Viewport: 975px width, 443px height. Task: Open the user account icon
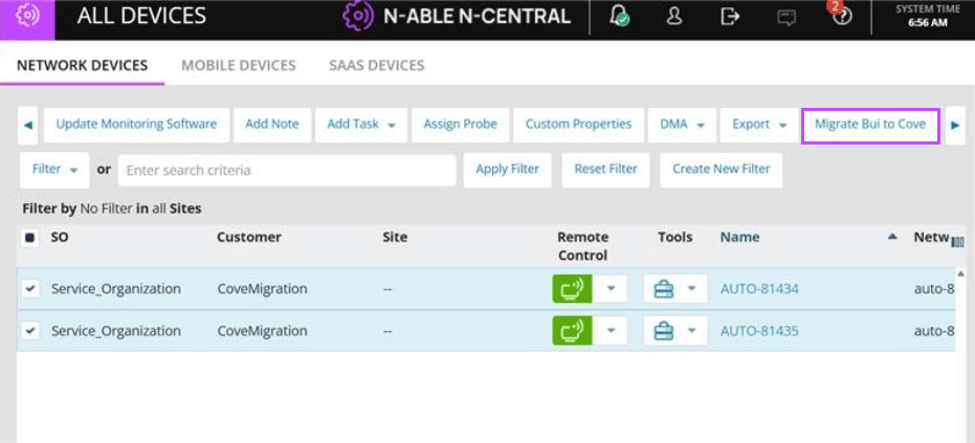pyautogui.click(x=673, y=17)
